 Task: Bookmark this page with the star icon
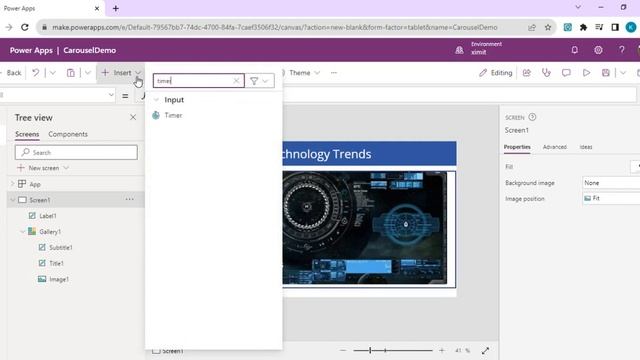pos(548,27)
